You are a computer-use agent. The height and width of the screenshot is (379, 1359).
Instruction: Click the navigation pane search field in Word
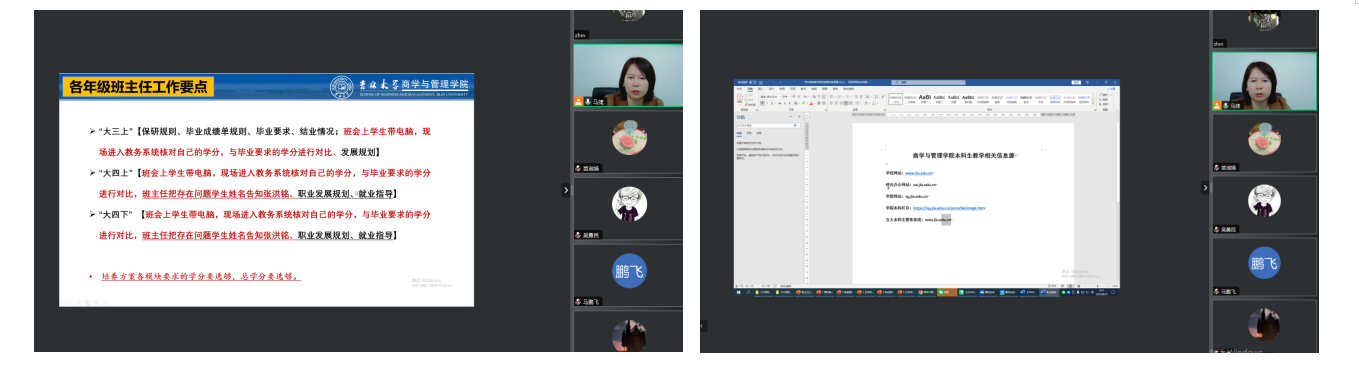tap(766, 125)
